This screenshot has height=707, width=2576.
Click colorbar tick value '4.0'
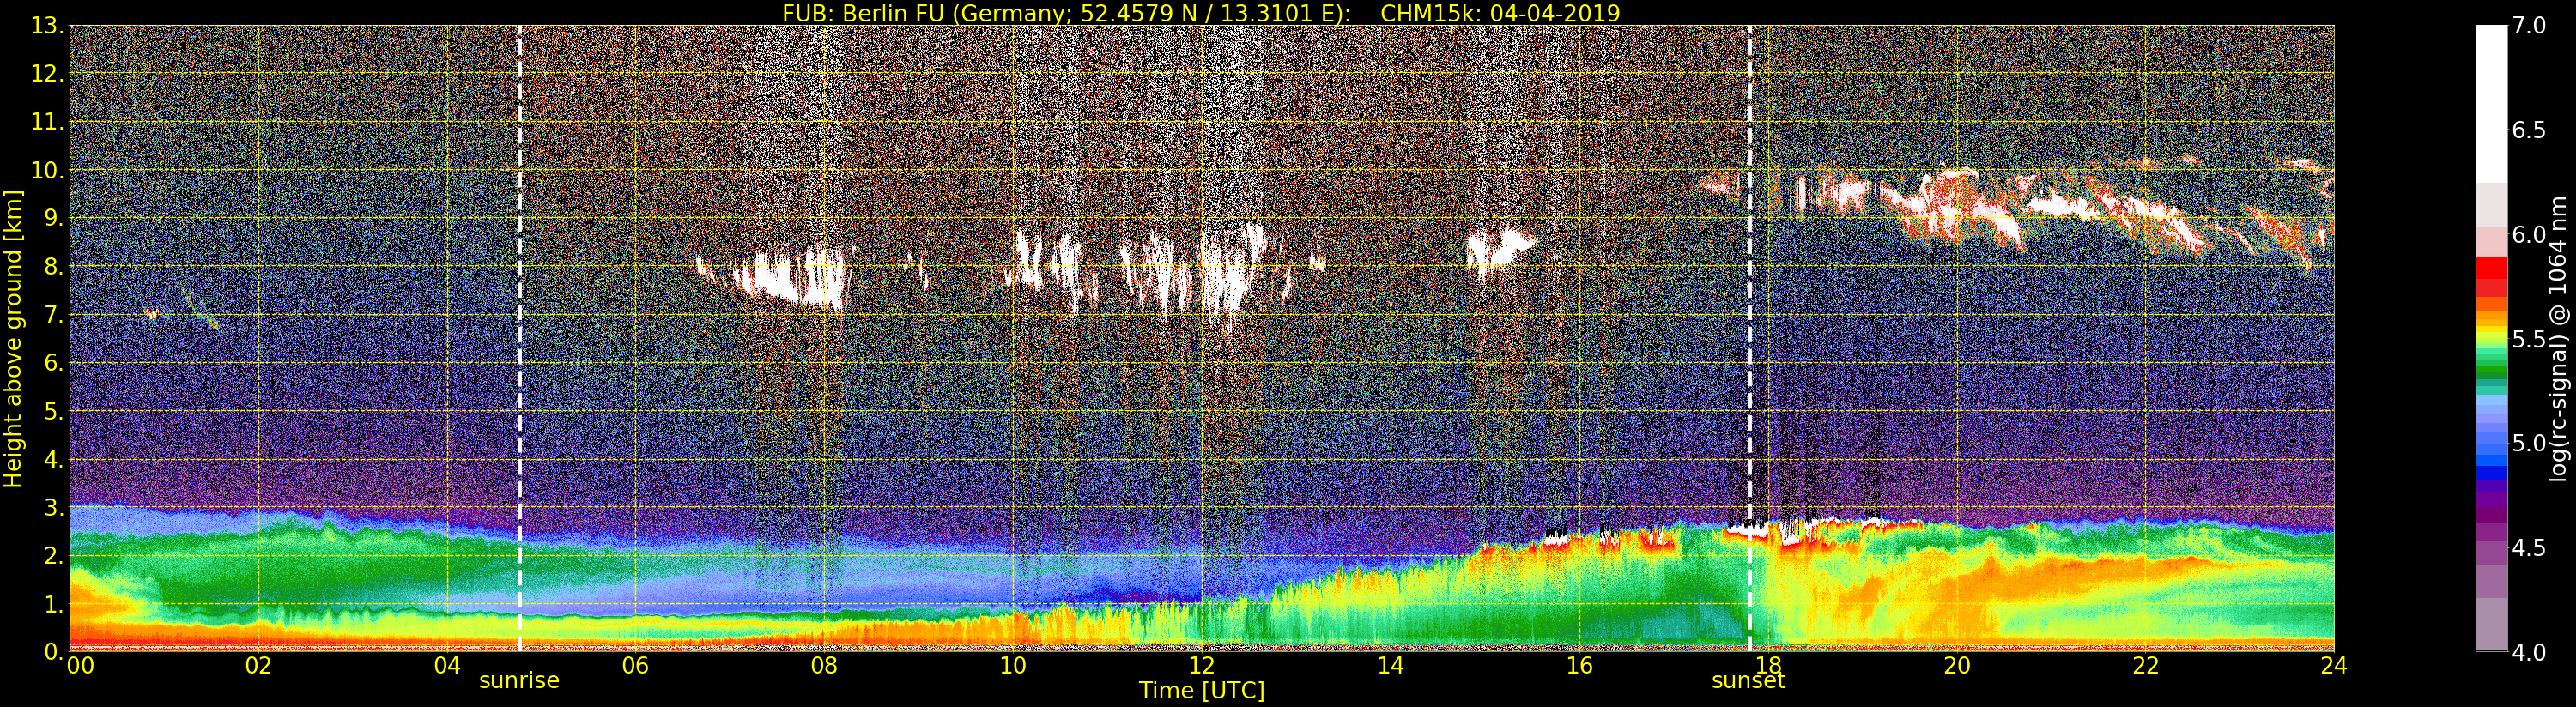click(x=2529, y=651)
